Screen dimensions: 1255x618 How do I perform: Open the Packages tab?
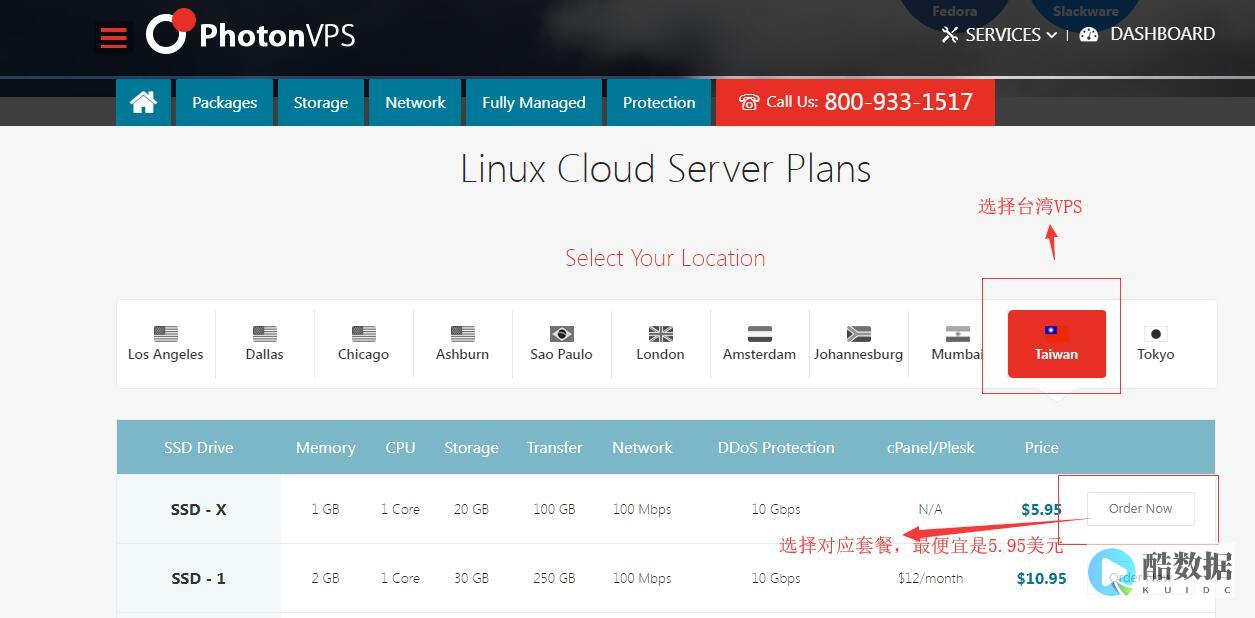point(224,102)
